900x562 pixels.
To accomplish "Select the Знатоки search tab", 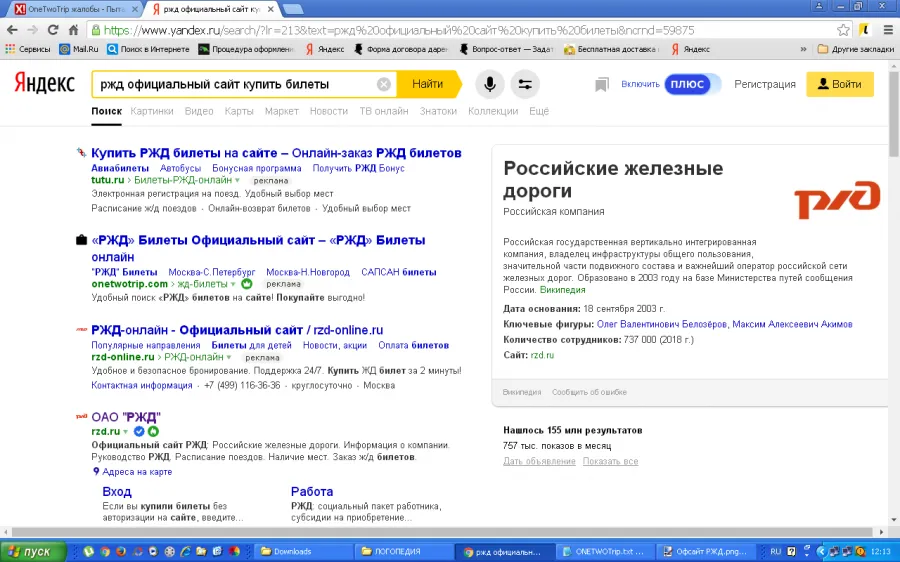I will click(x=438, y=111).
